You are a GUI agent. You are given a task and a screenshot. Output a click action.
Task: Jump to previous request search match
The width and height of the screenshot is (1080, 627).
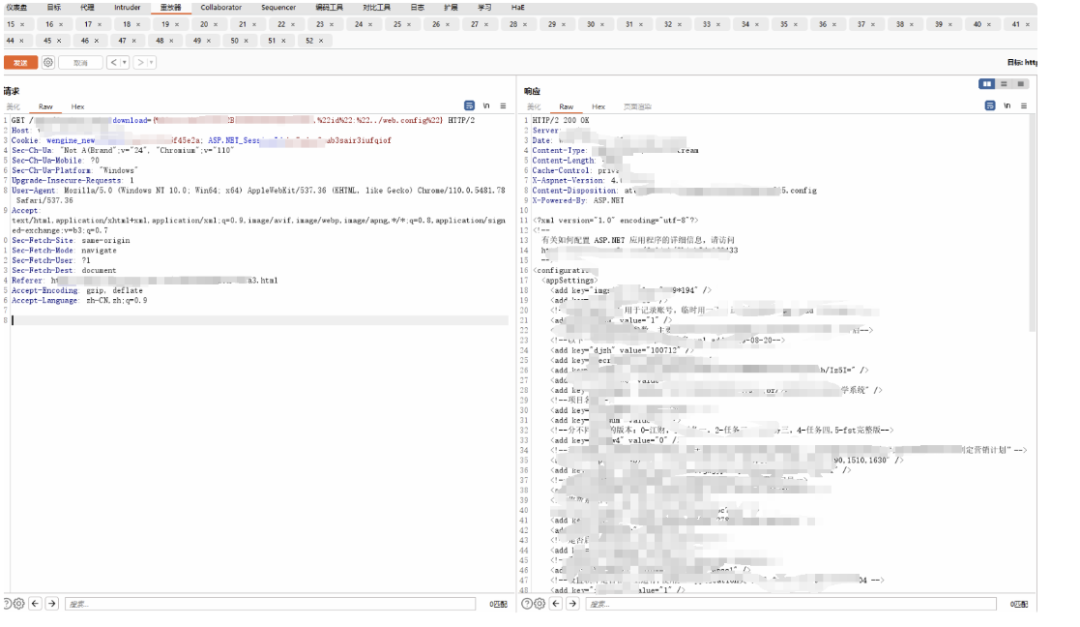click(35, 604)
